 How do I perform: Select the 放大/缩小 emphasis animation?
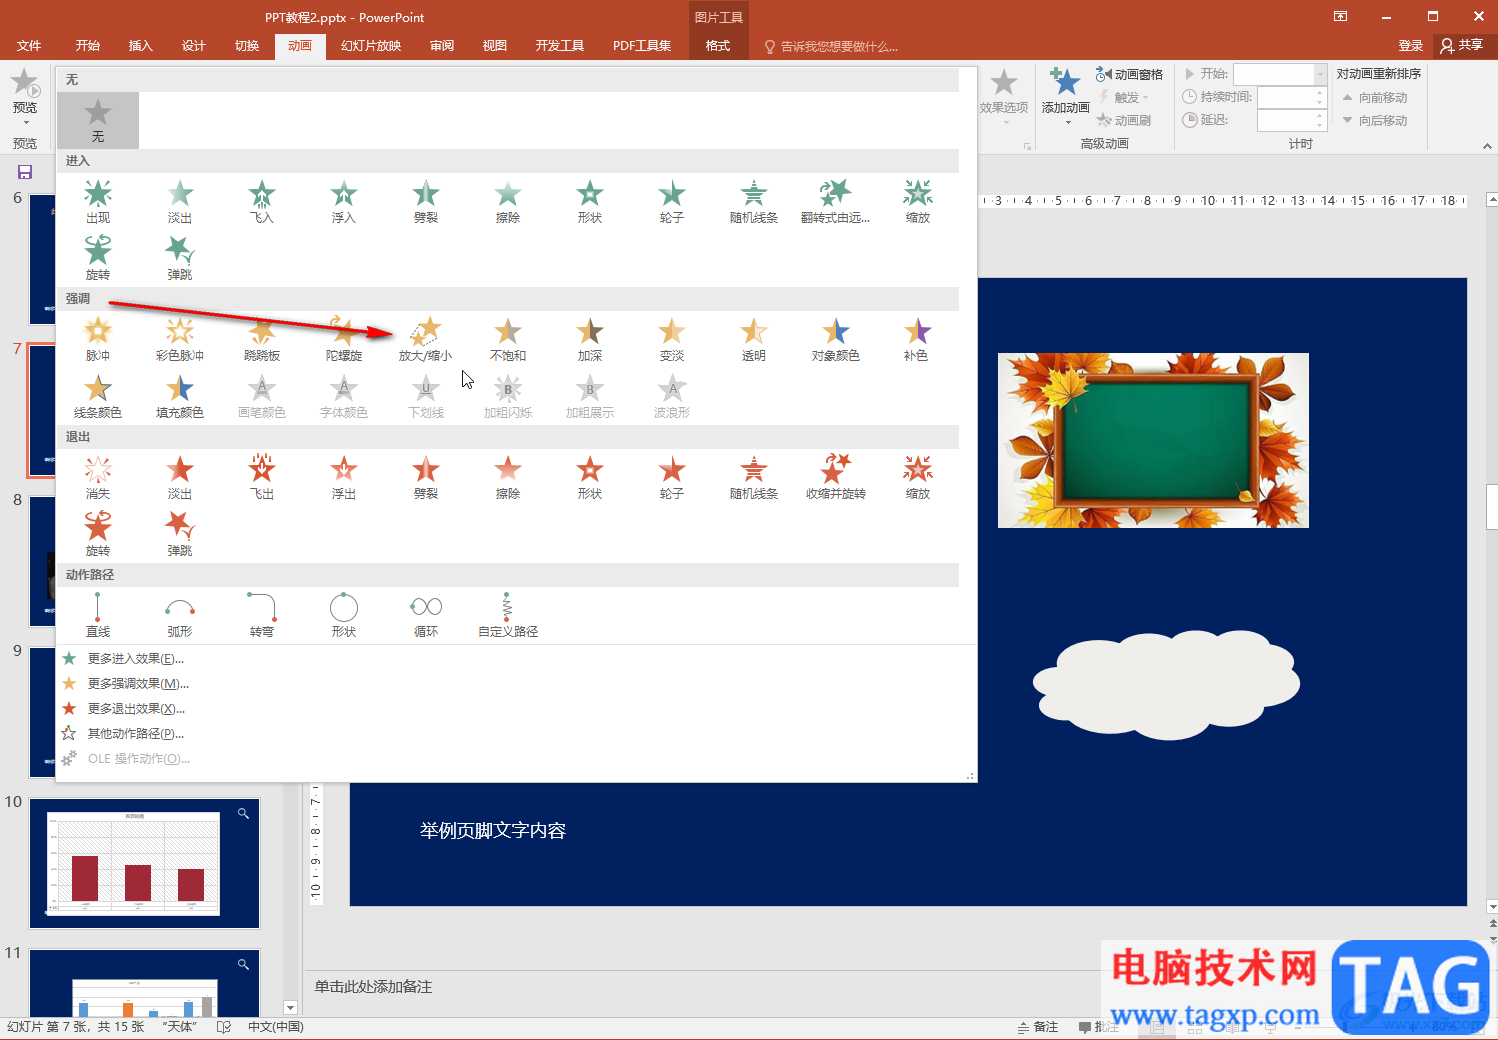(x=426, y=339)
